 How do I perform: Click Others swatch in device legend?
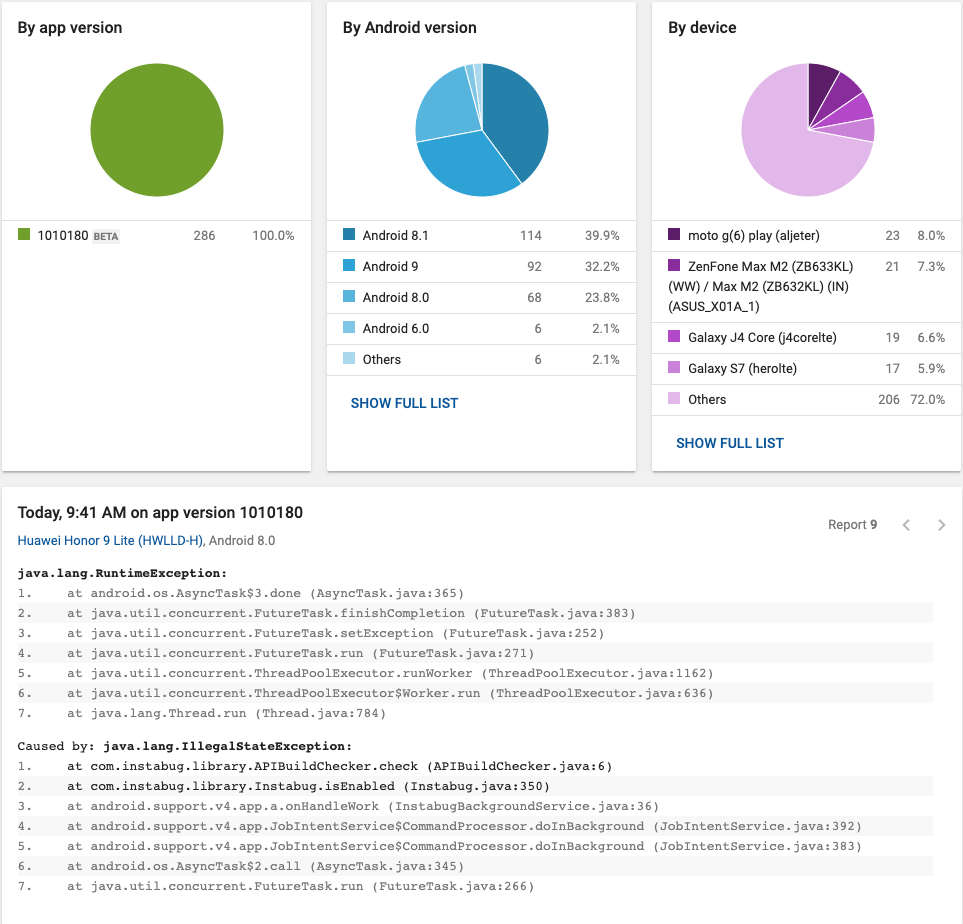tap(674, 398)
